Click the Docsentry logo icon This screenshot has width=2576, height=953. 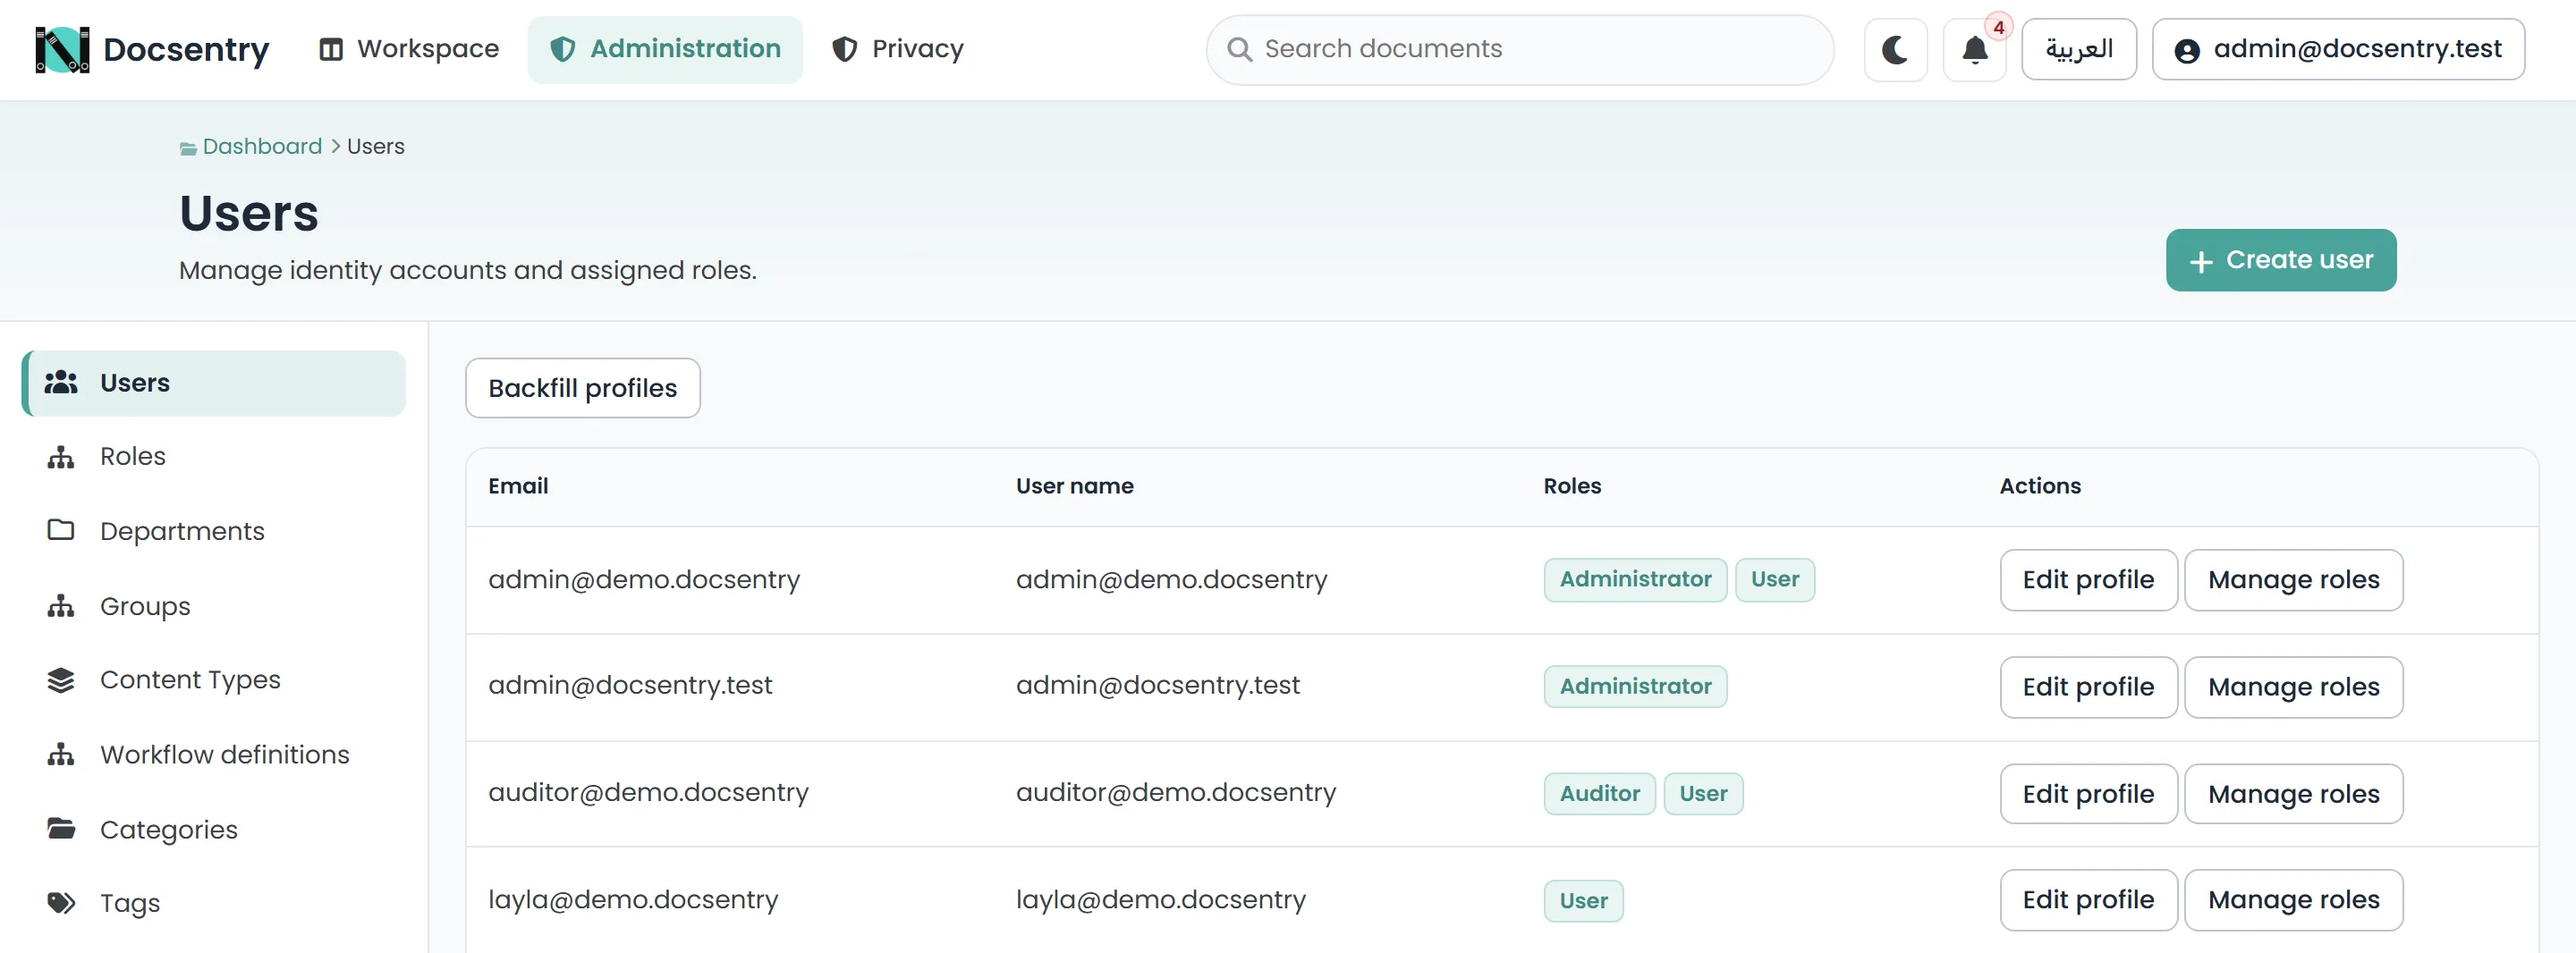click(62, 49)
